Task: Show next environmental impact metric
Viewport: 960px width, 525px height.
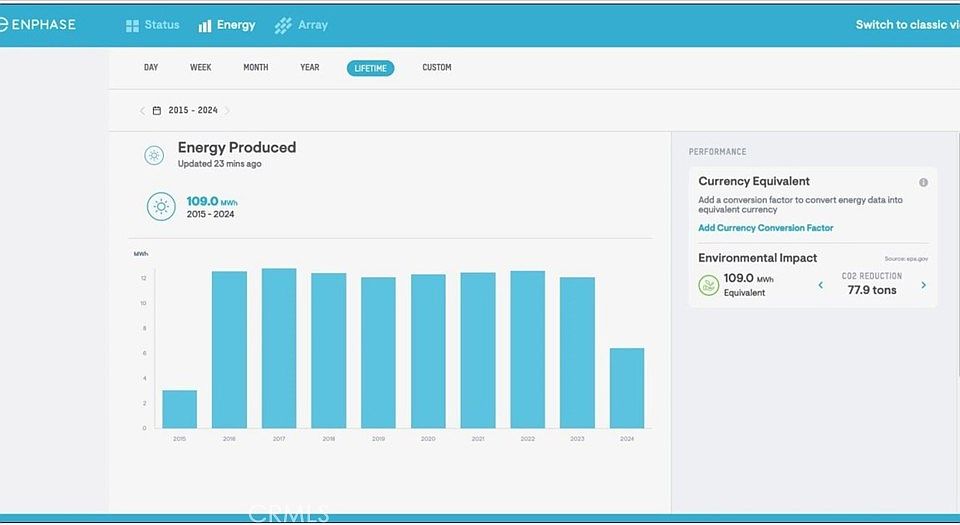Action: coord(923,285)
